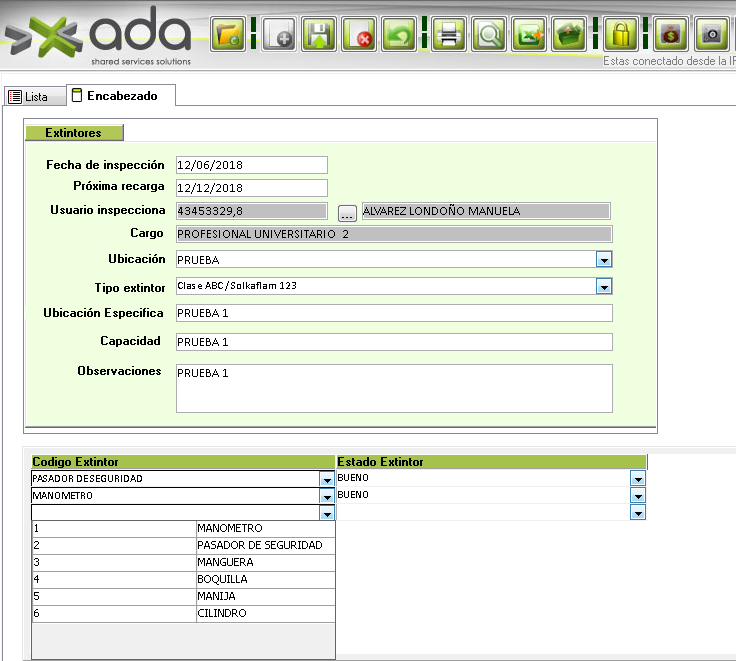Open search with the magnifying glass icon
The width and height of the screenshot is (736, 661).
(x=489, y=35)
